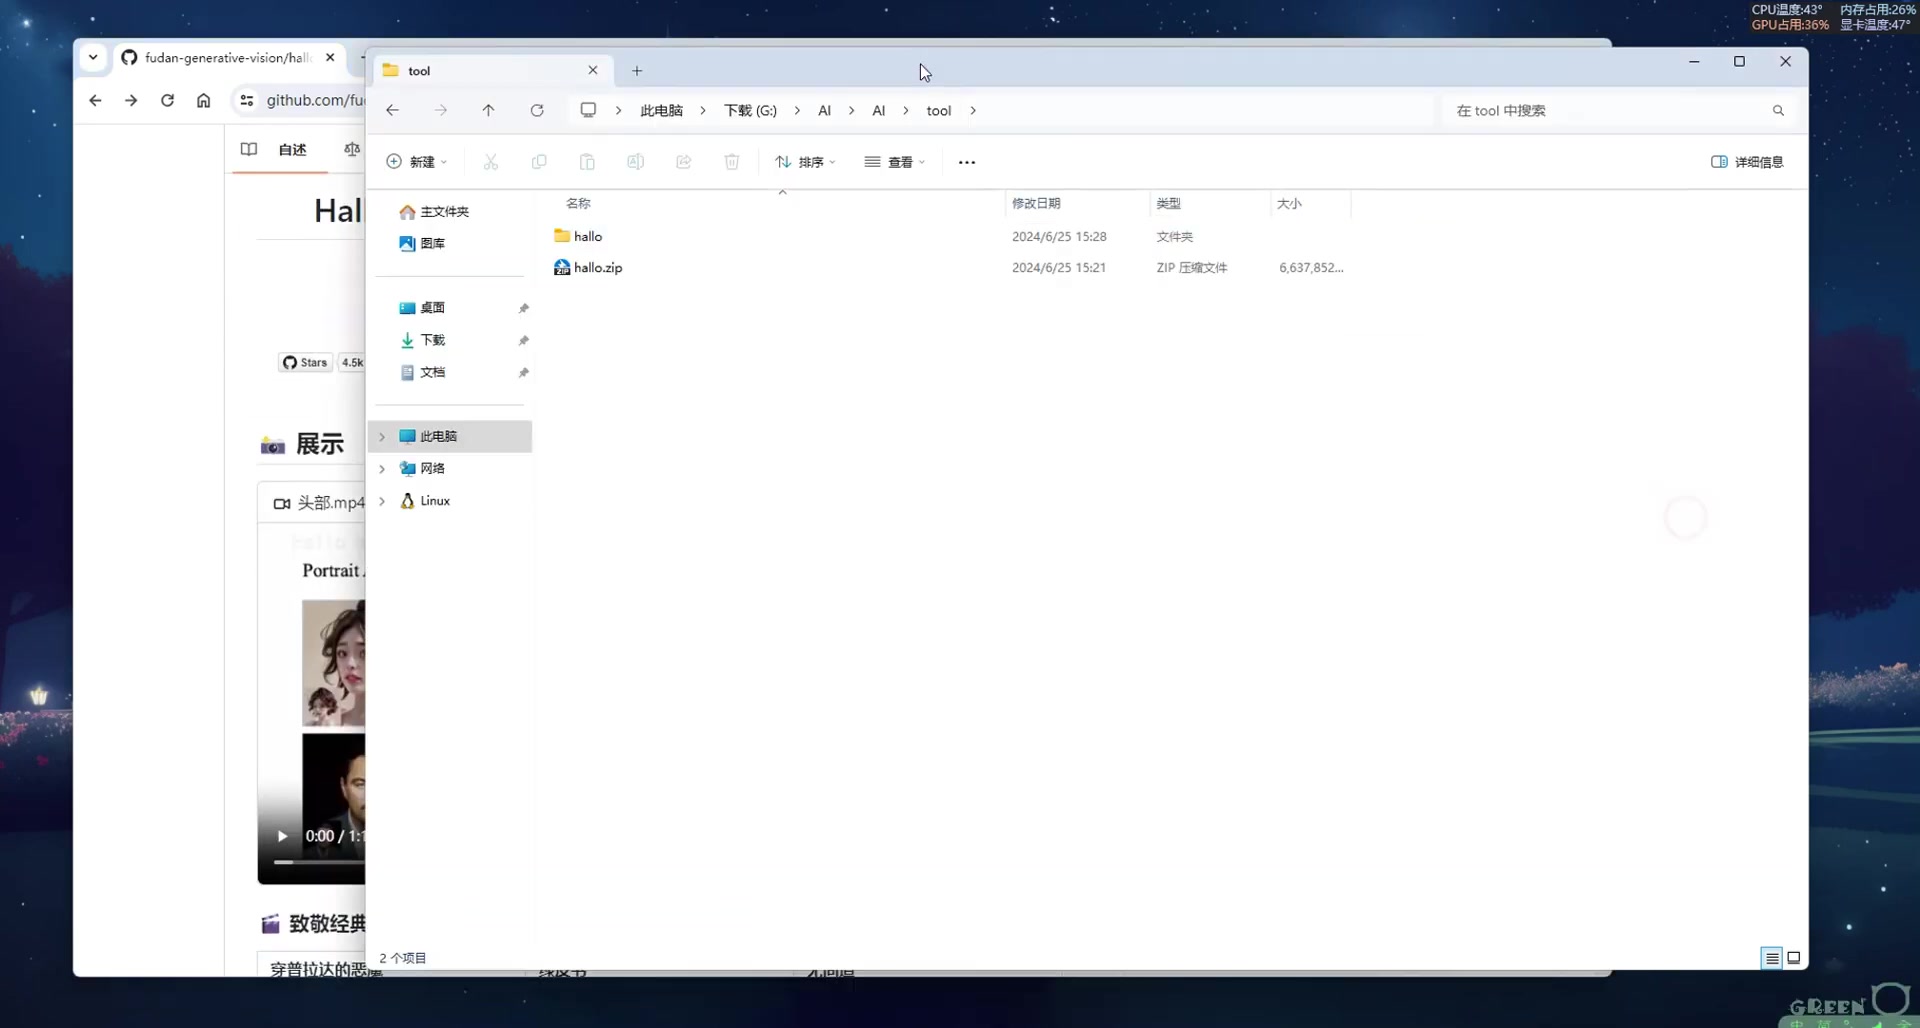
Task: Close the tool Explorer tab
Action: point(593,70)
